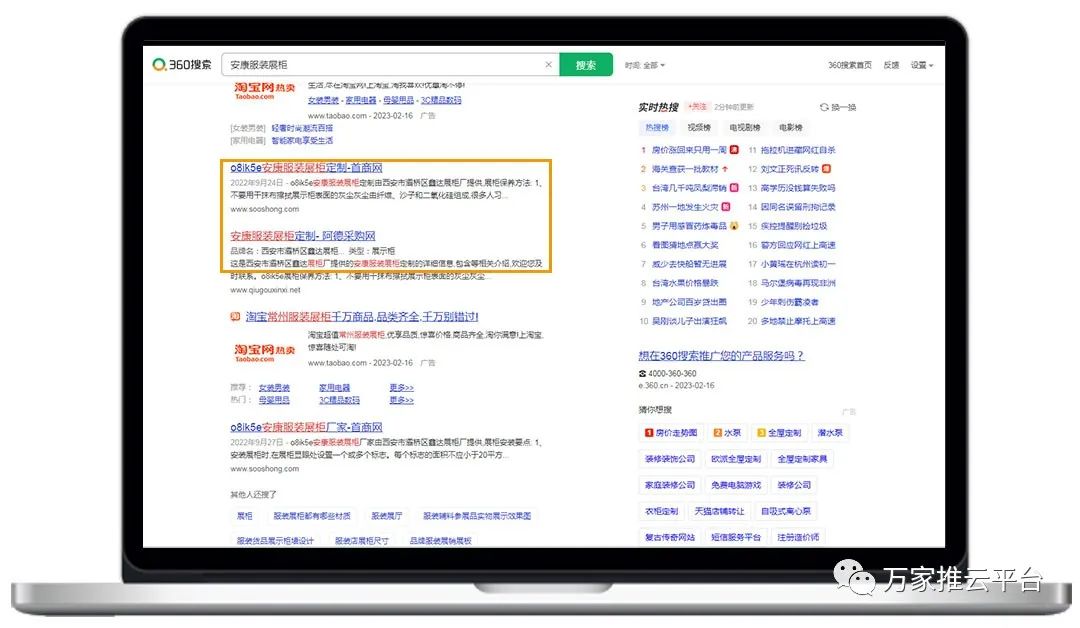
Task: Expand the 设置 settings dropdown
Action: click(921, 65)
